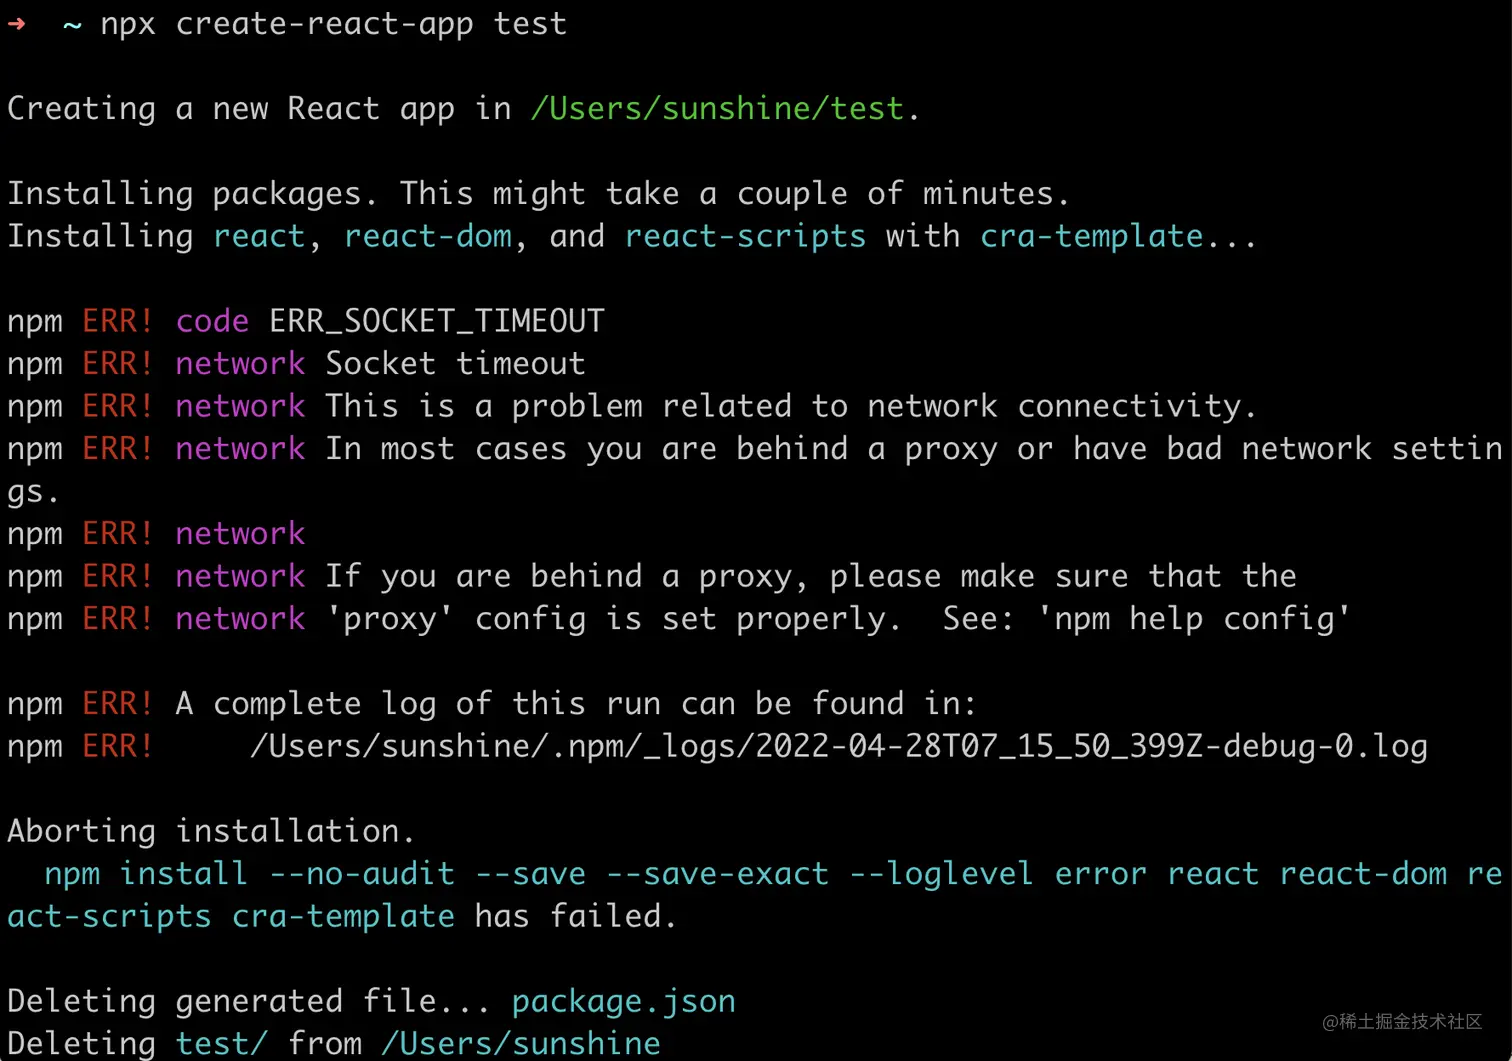Click the 'npx create-react-app test' command text
This screenshot has width=1512, height=1061.
(333, 24)
